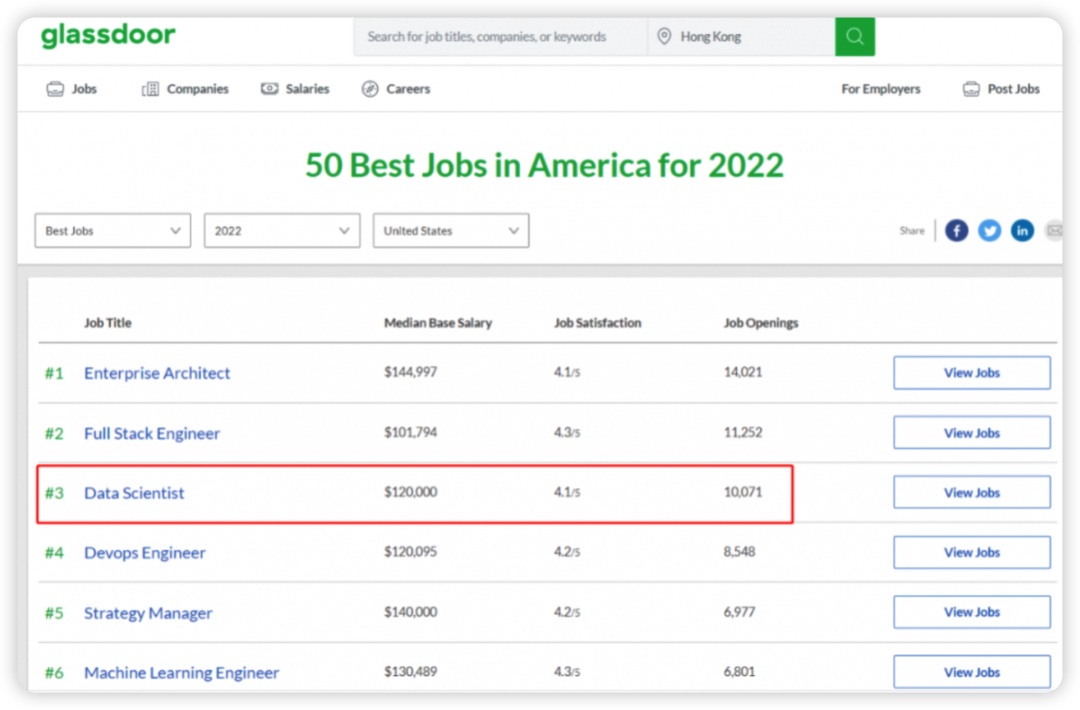Select the Salaries menu item

tap(295, 89)
